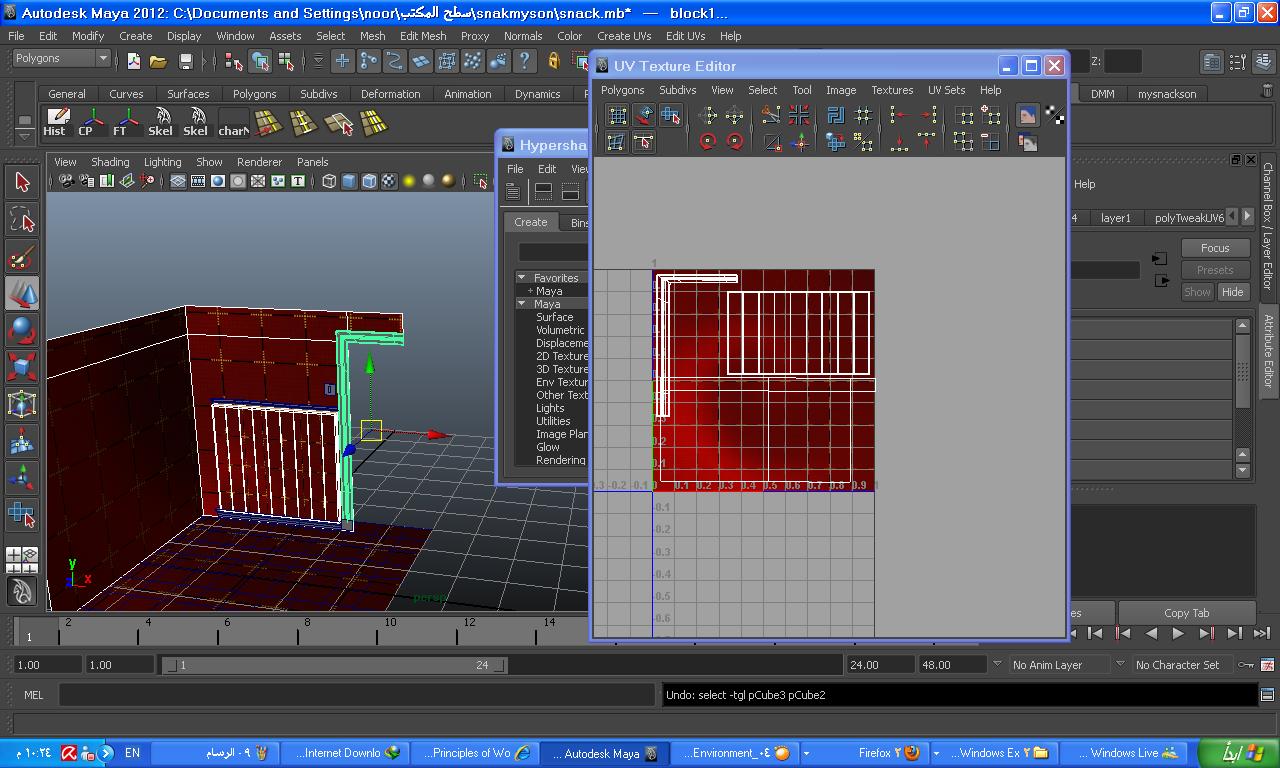Expand the + Maya favorites entry
Screen dimensions: 1280x768
[x=545, y=290]
